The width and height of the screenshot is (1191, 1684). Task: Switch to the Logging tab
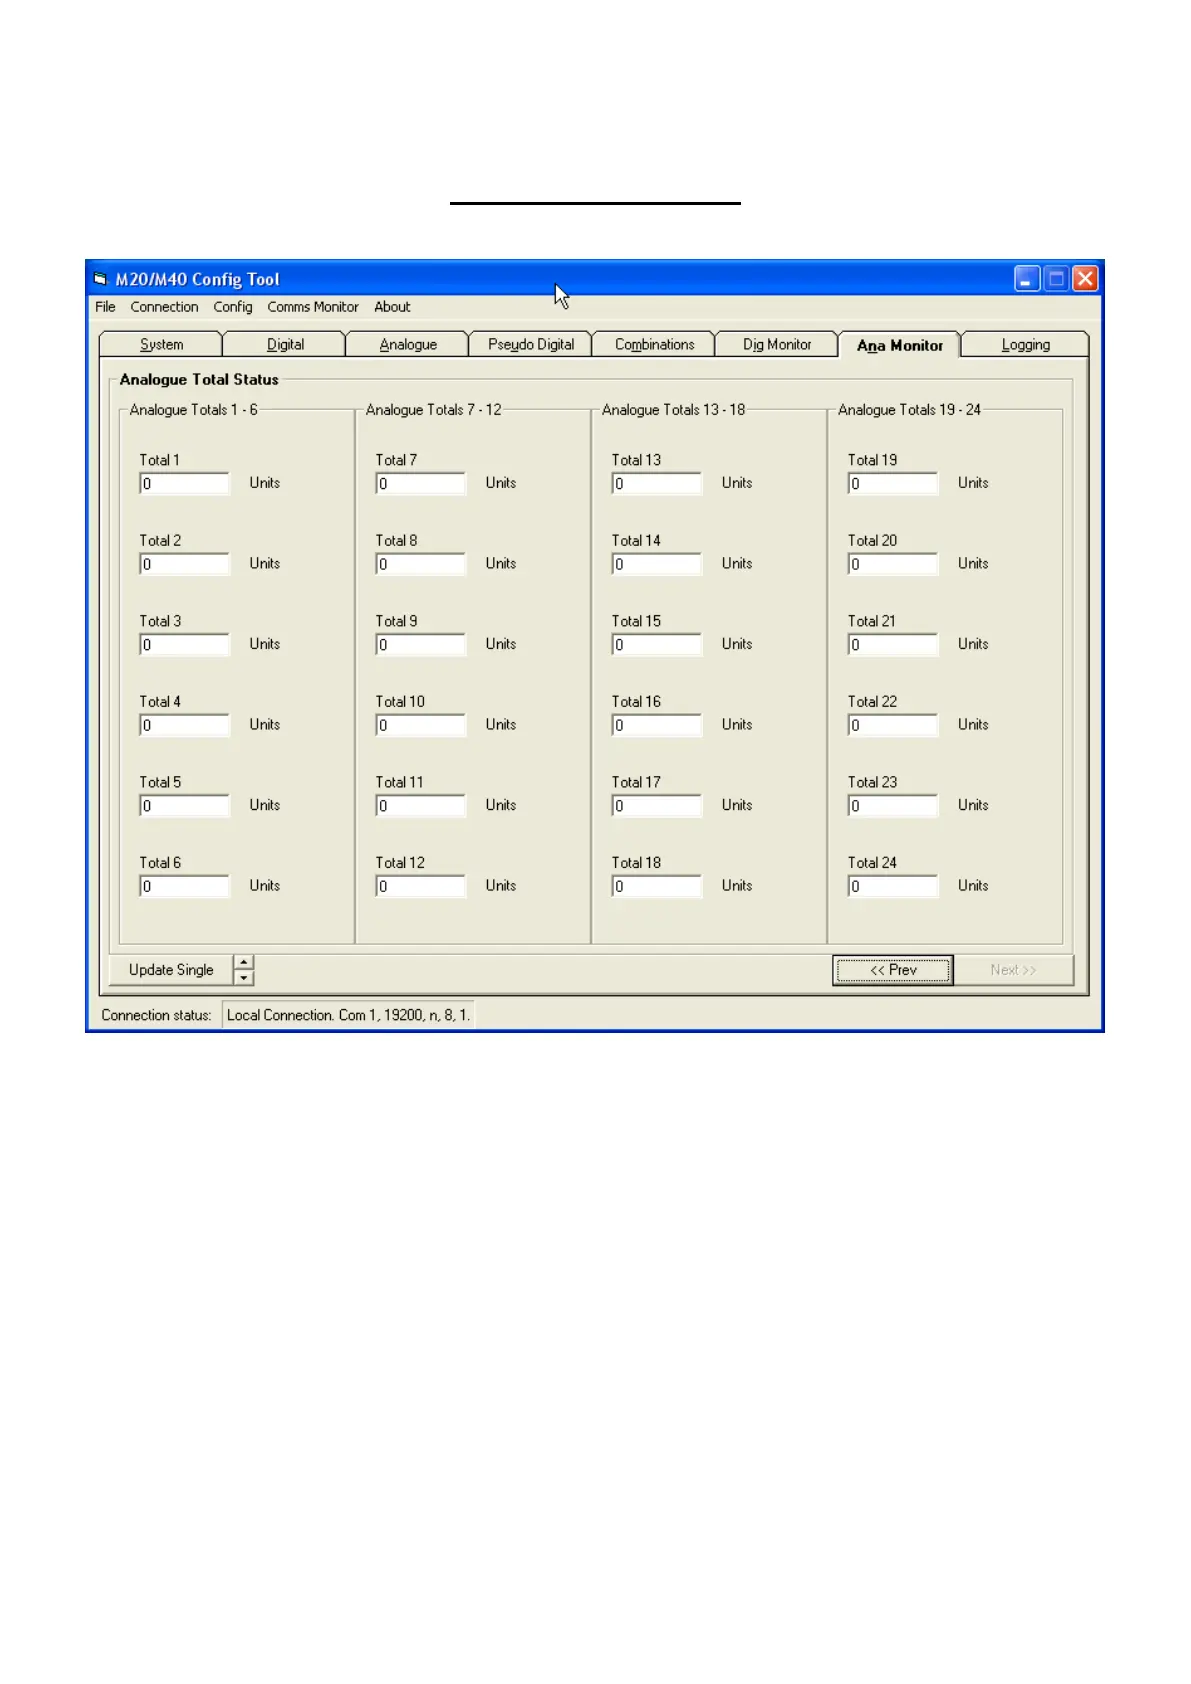coord(1025,345)
